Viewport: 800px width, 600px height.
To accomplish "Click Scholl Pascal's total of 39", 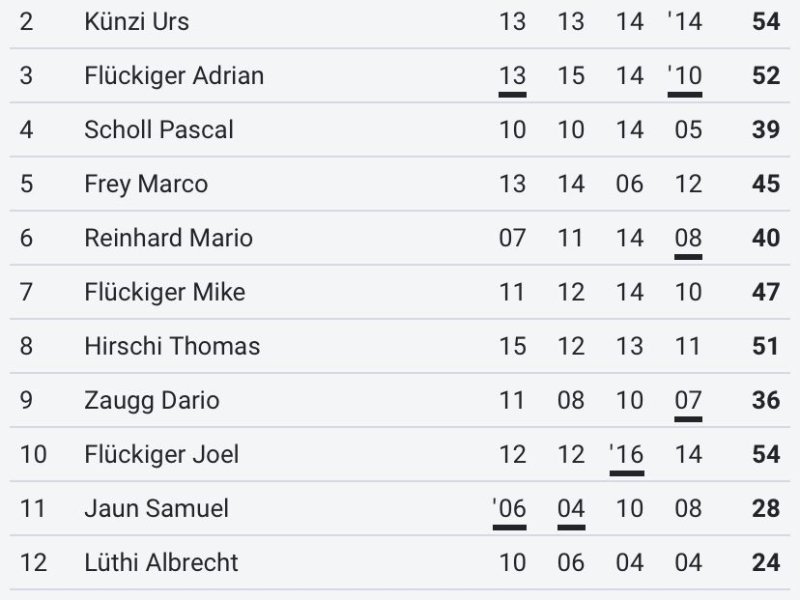I will pos(766,130).
